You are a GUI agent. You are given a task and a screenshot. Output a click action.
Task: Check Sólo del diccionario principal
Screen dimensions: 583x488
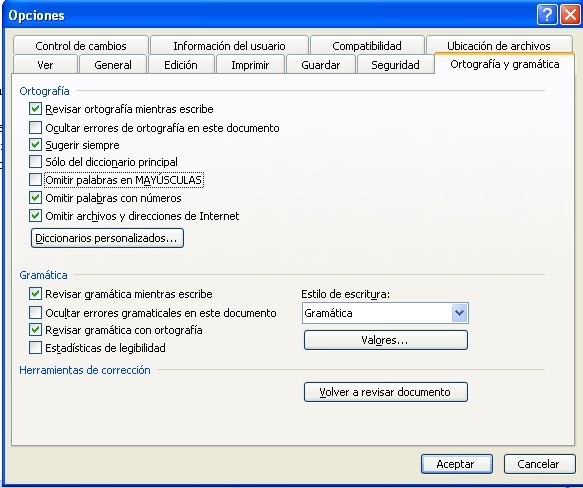coord(35,161)
